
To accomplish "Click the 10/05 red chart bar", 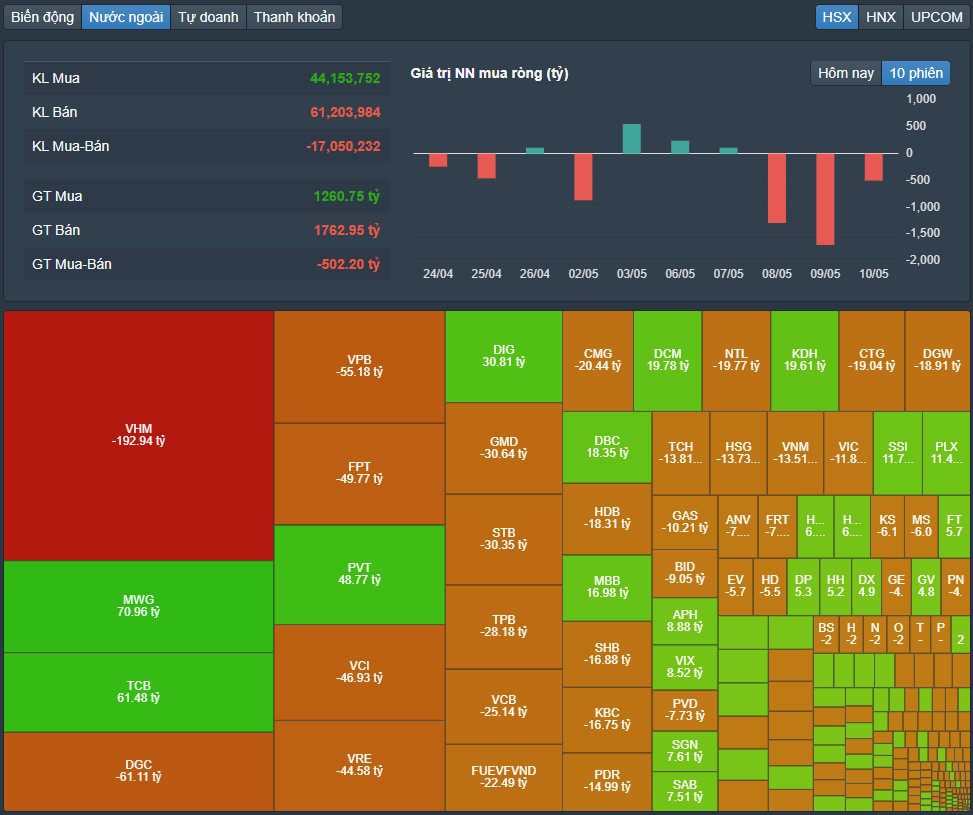I will [873, 167].
